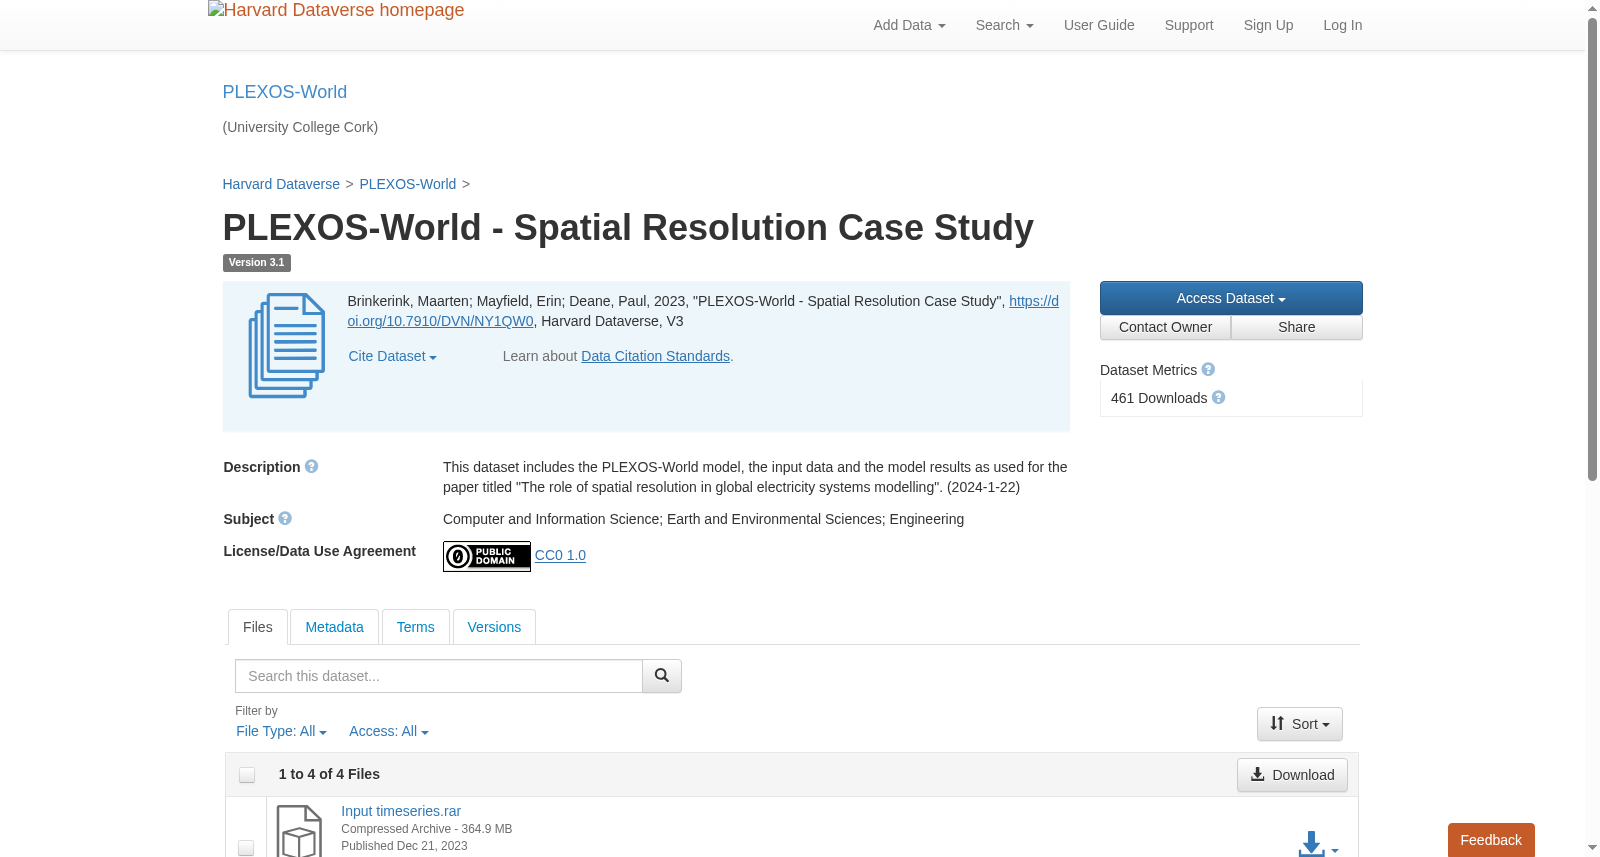
Task: Click the help icon next to Description
Action: click(311, 467)
